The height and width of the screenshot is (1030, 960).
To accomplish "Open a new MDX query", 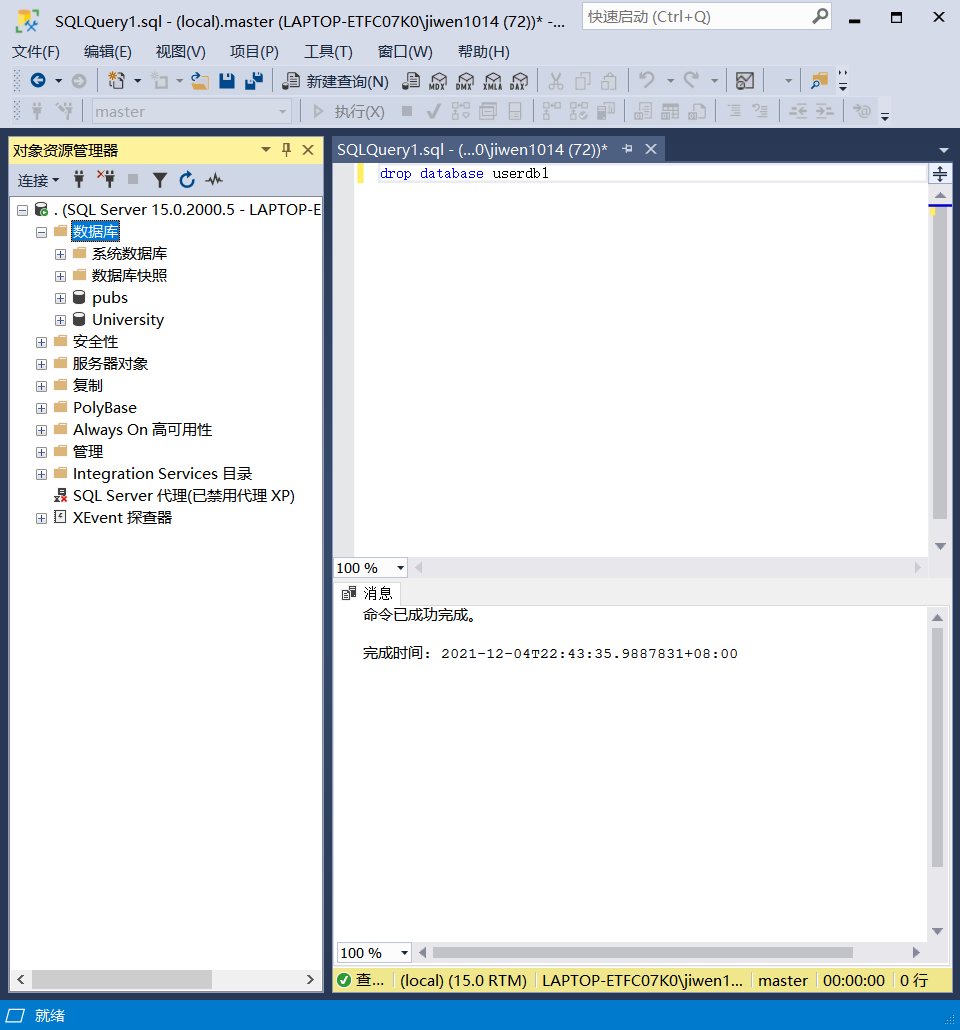I will (438, 81).
